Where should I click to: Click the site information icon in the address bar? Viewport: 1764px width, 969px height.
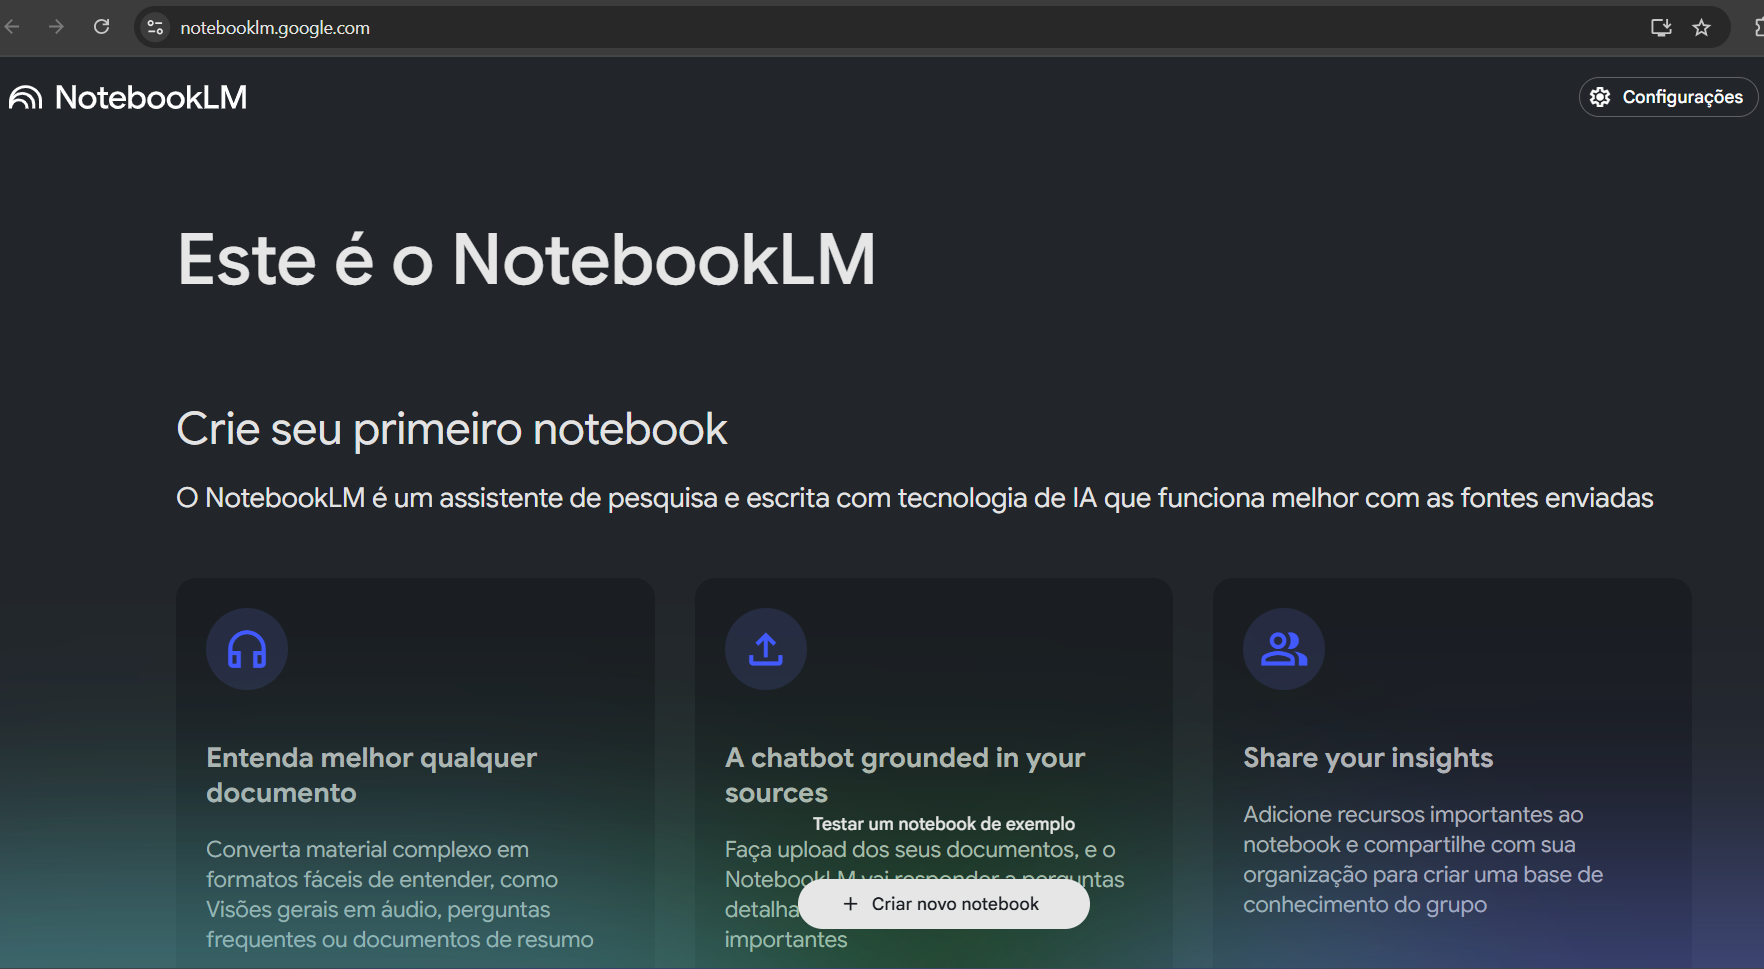155,27
